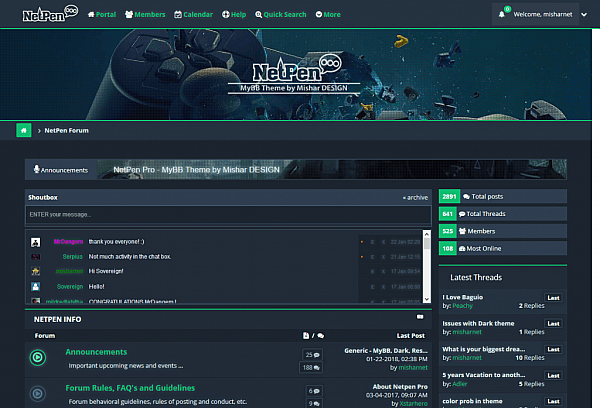Open the Announcements forum
The image size is (600, 408).
96,352
